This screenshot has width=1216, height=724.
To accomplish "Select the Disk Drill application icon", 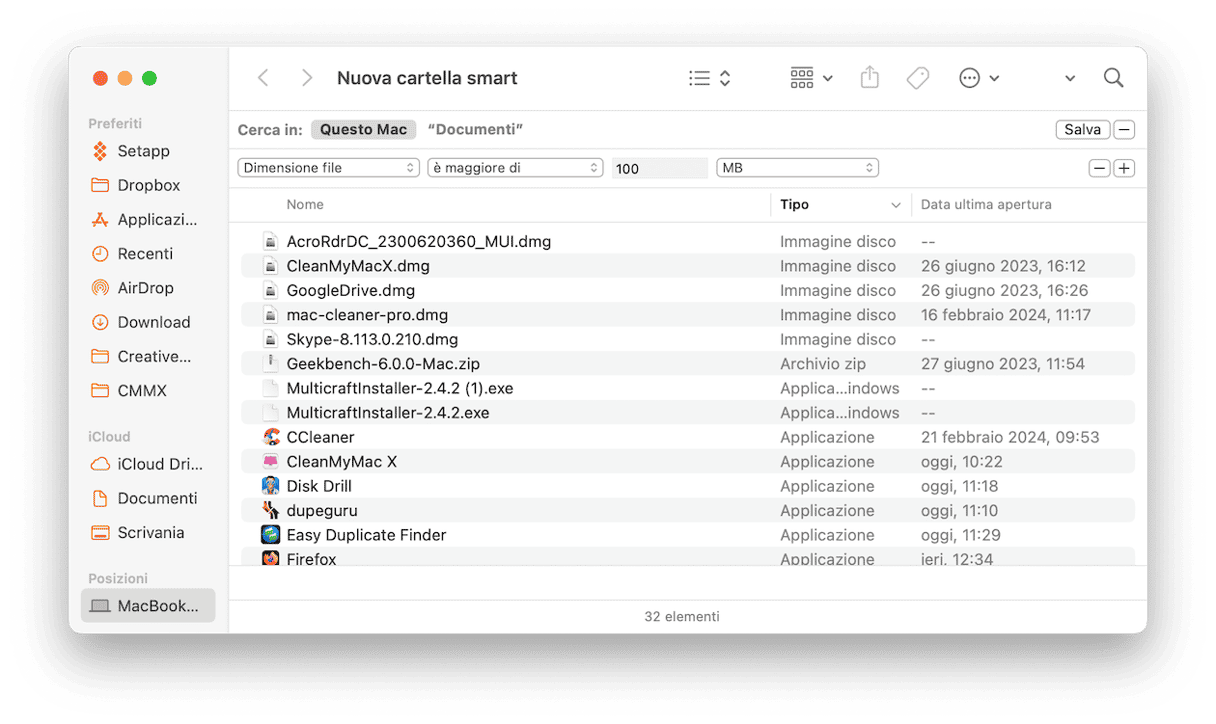I will coord(271,486).
